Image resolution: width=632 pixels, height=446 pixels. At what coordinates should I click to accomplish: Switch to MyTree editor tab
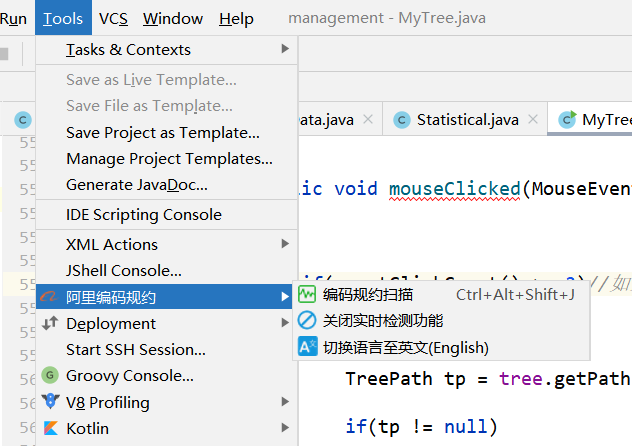(590, 120)
